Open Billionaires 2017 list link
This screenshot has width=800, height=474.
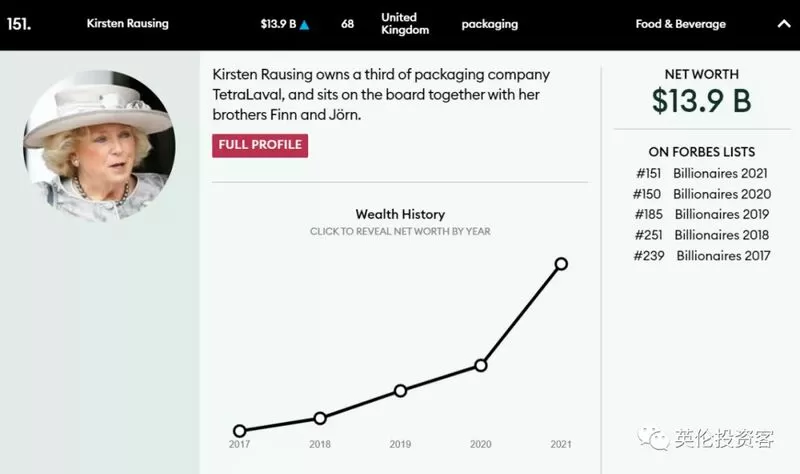(x=723, y=256)
